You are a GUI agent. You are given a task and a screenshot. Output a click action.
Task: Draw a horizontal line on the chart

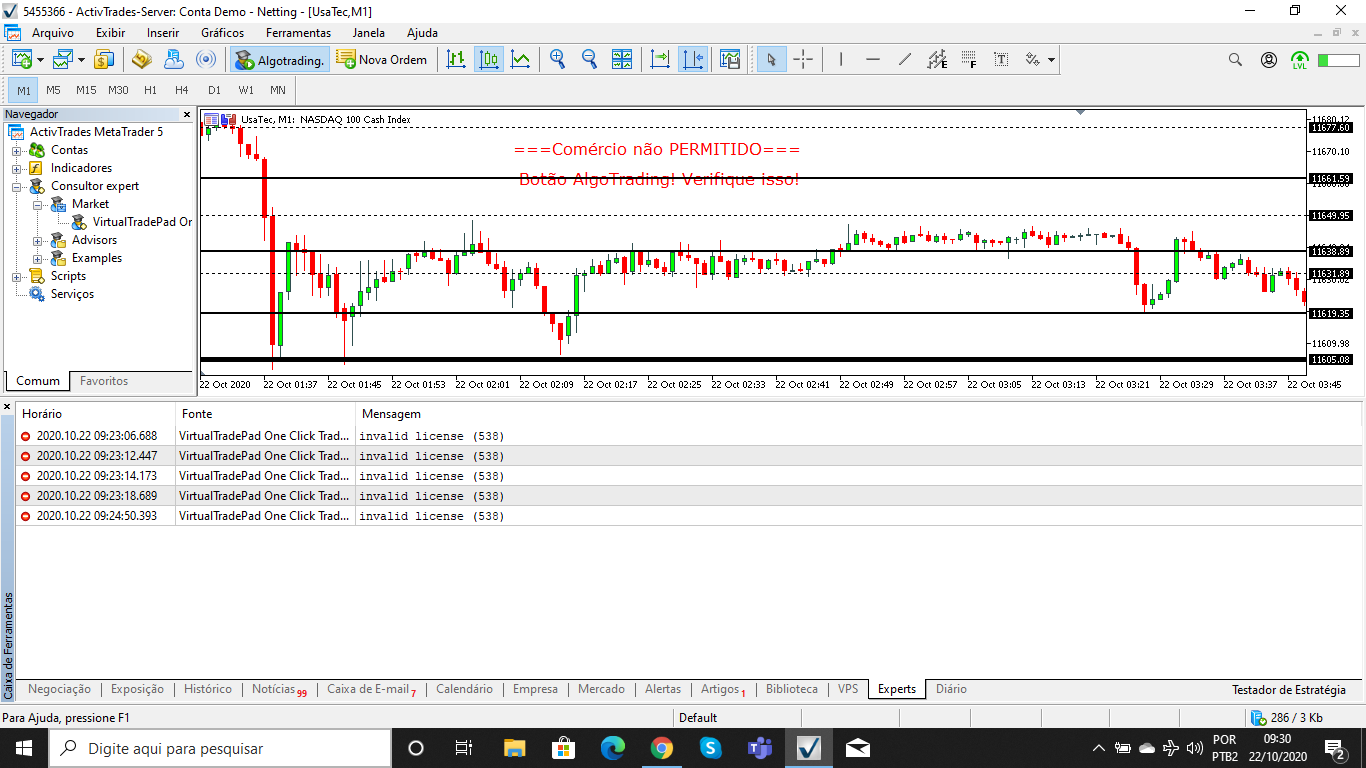click(872, 59)
